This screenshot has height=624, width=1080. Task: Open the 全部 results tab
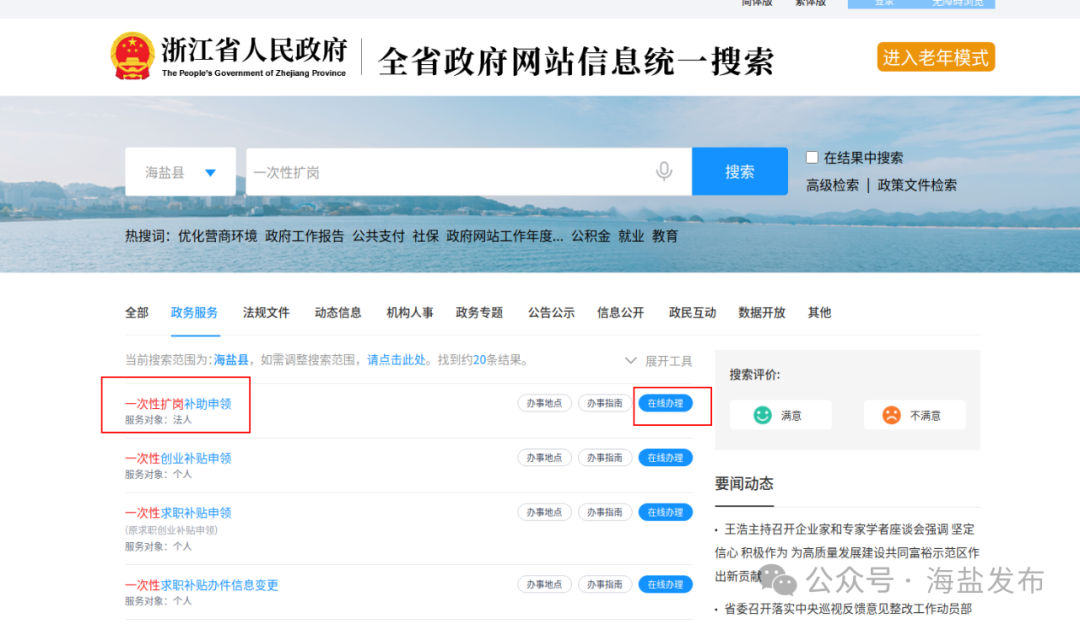pos(137,313)
